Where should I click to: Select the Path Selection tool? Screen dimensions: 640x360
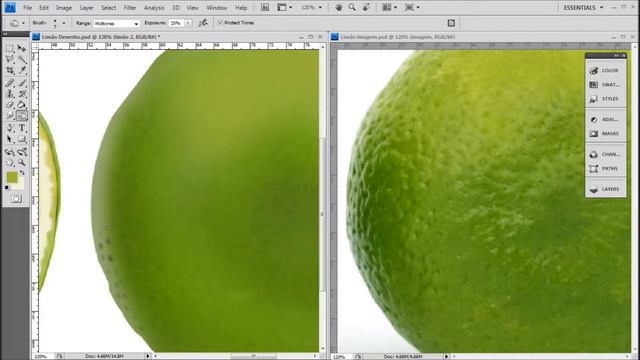pos(10,140)
